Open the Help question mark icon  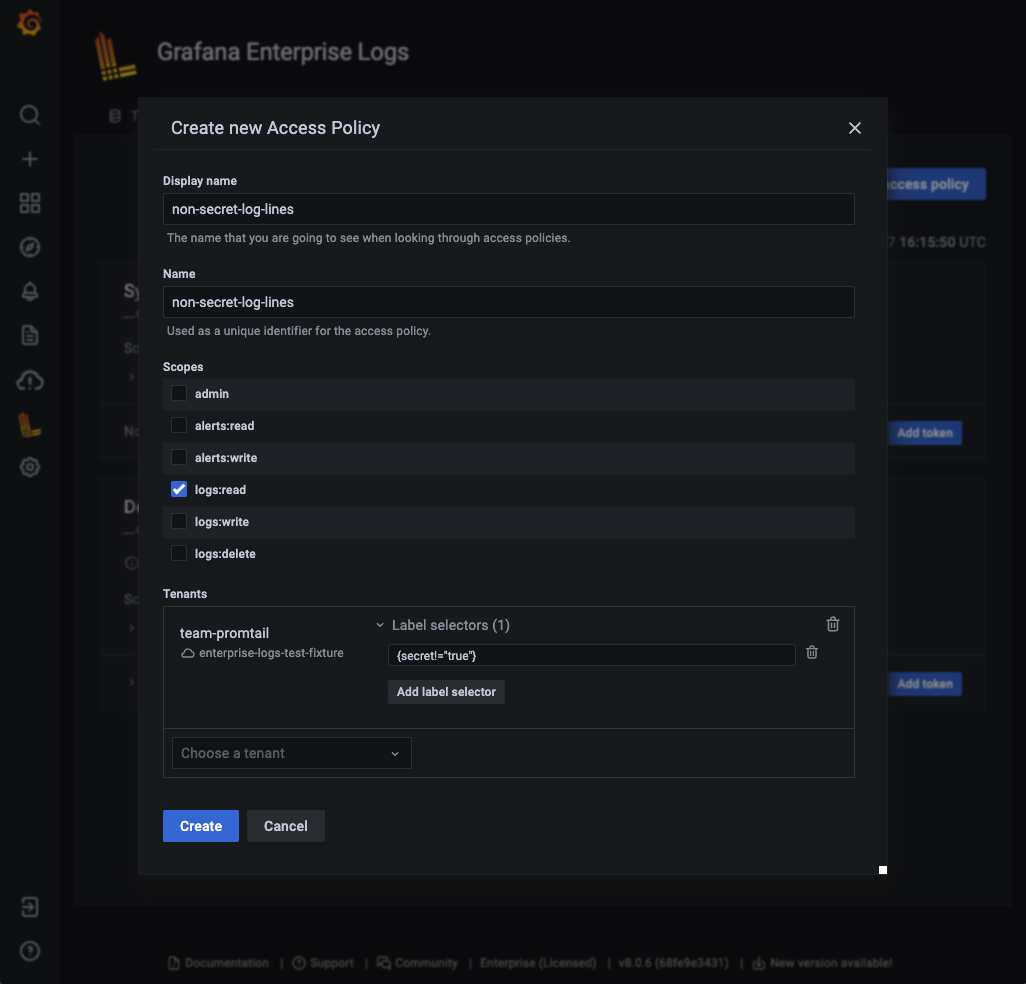pyautogui.click(x=29, y=950)
